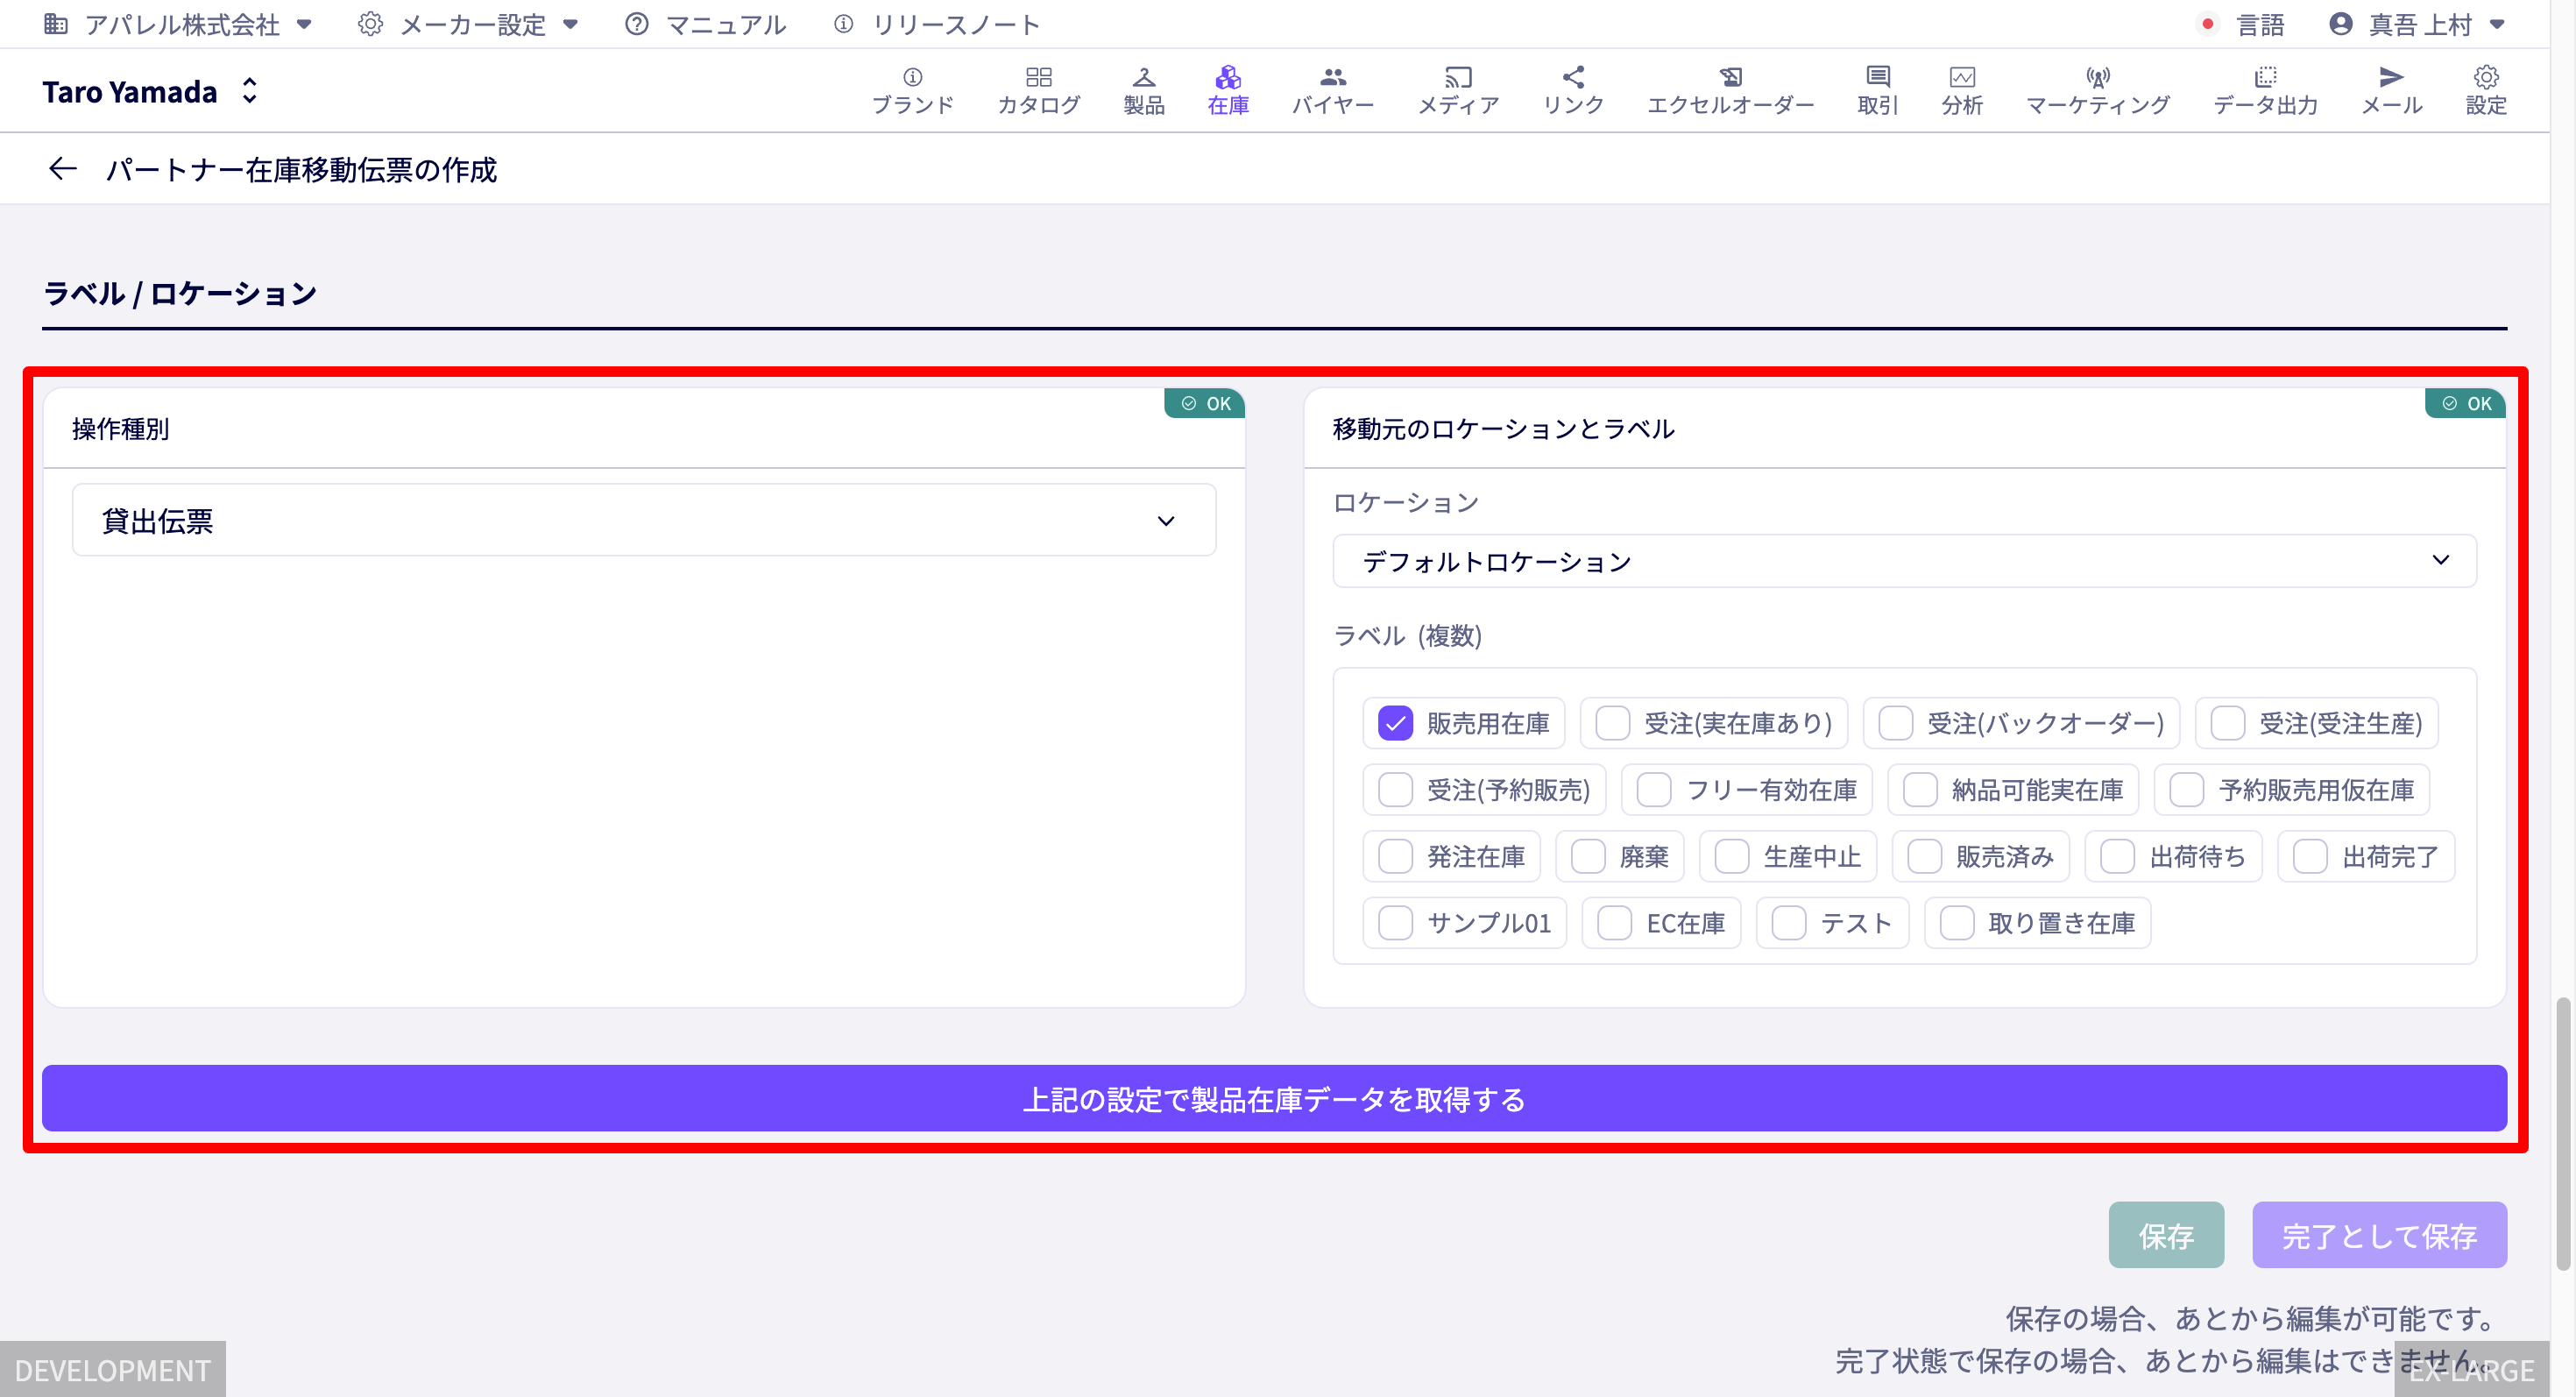
Task: Select the 在庫 inventory icon
Action: 1227,90
